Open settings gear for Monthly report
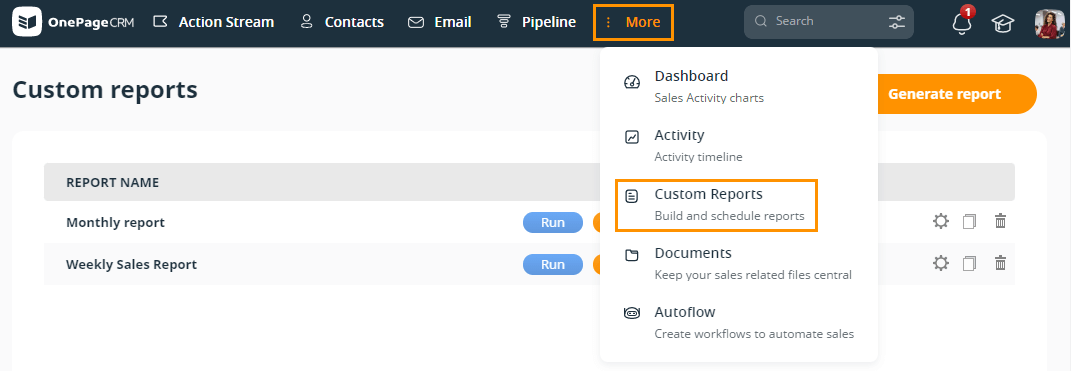The image size is (1071, 371). [x=941, y=221]
